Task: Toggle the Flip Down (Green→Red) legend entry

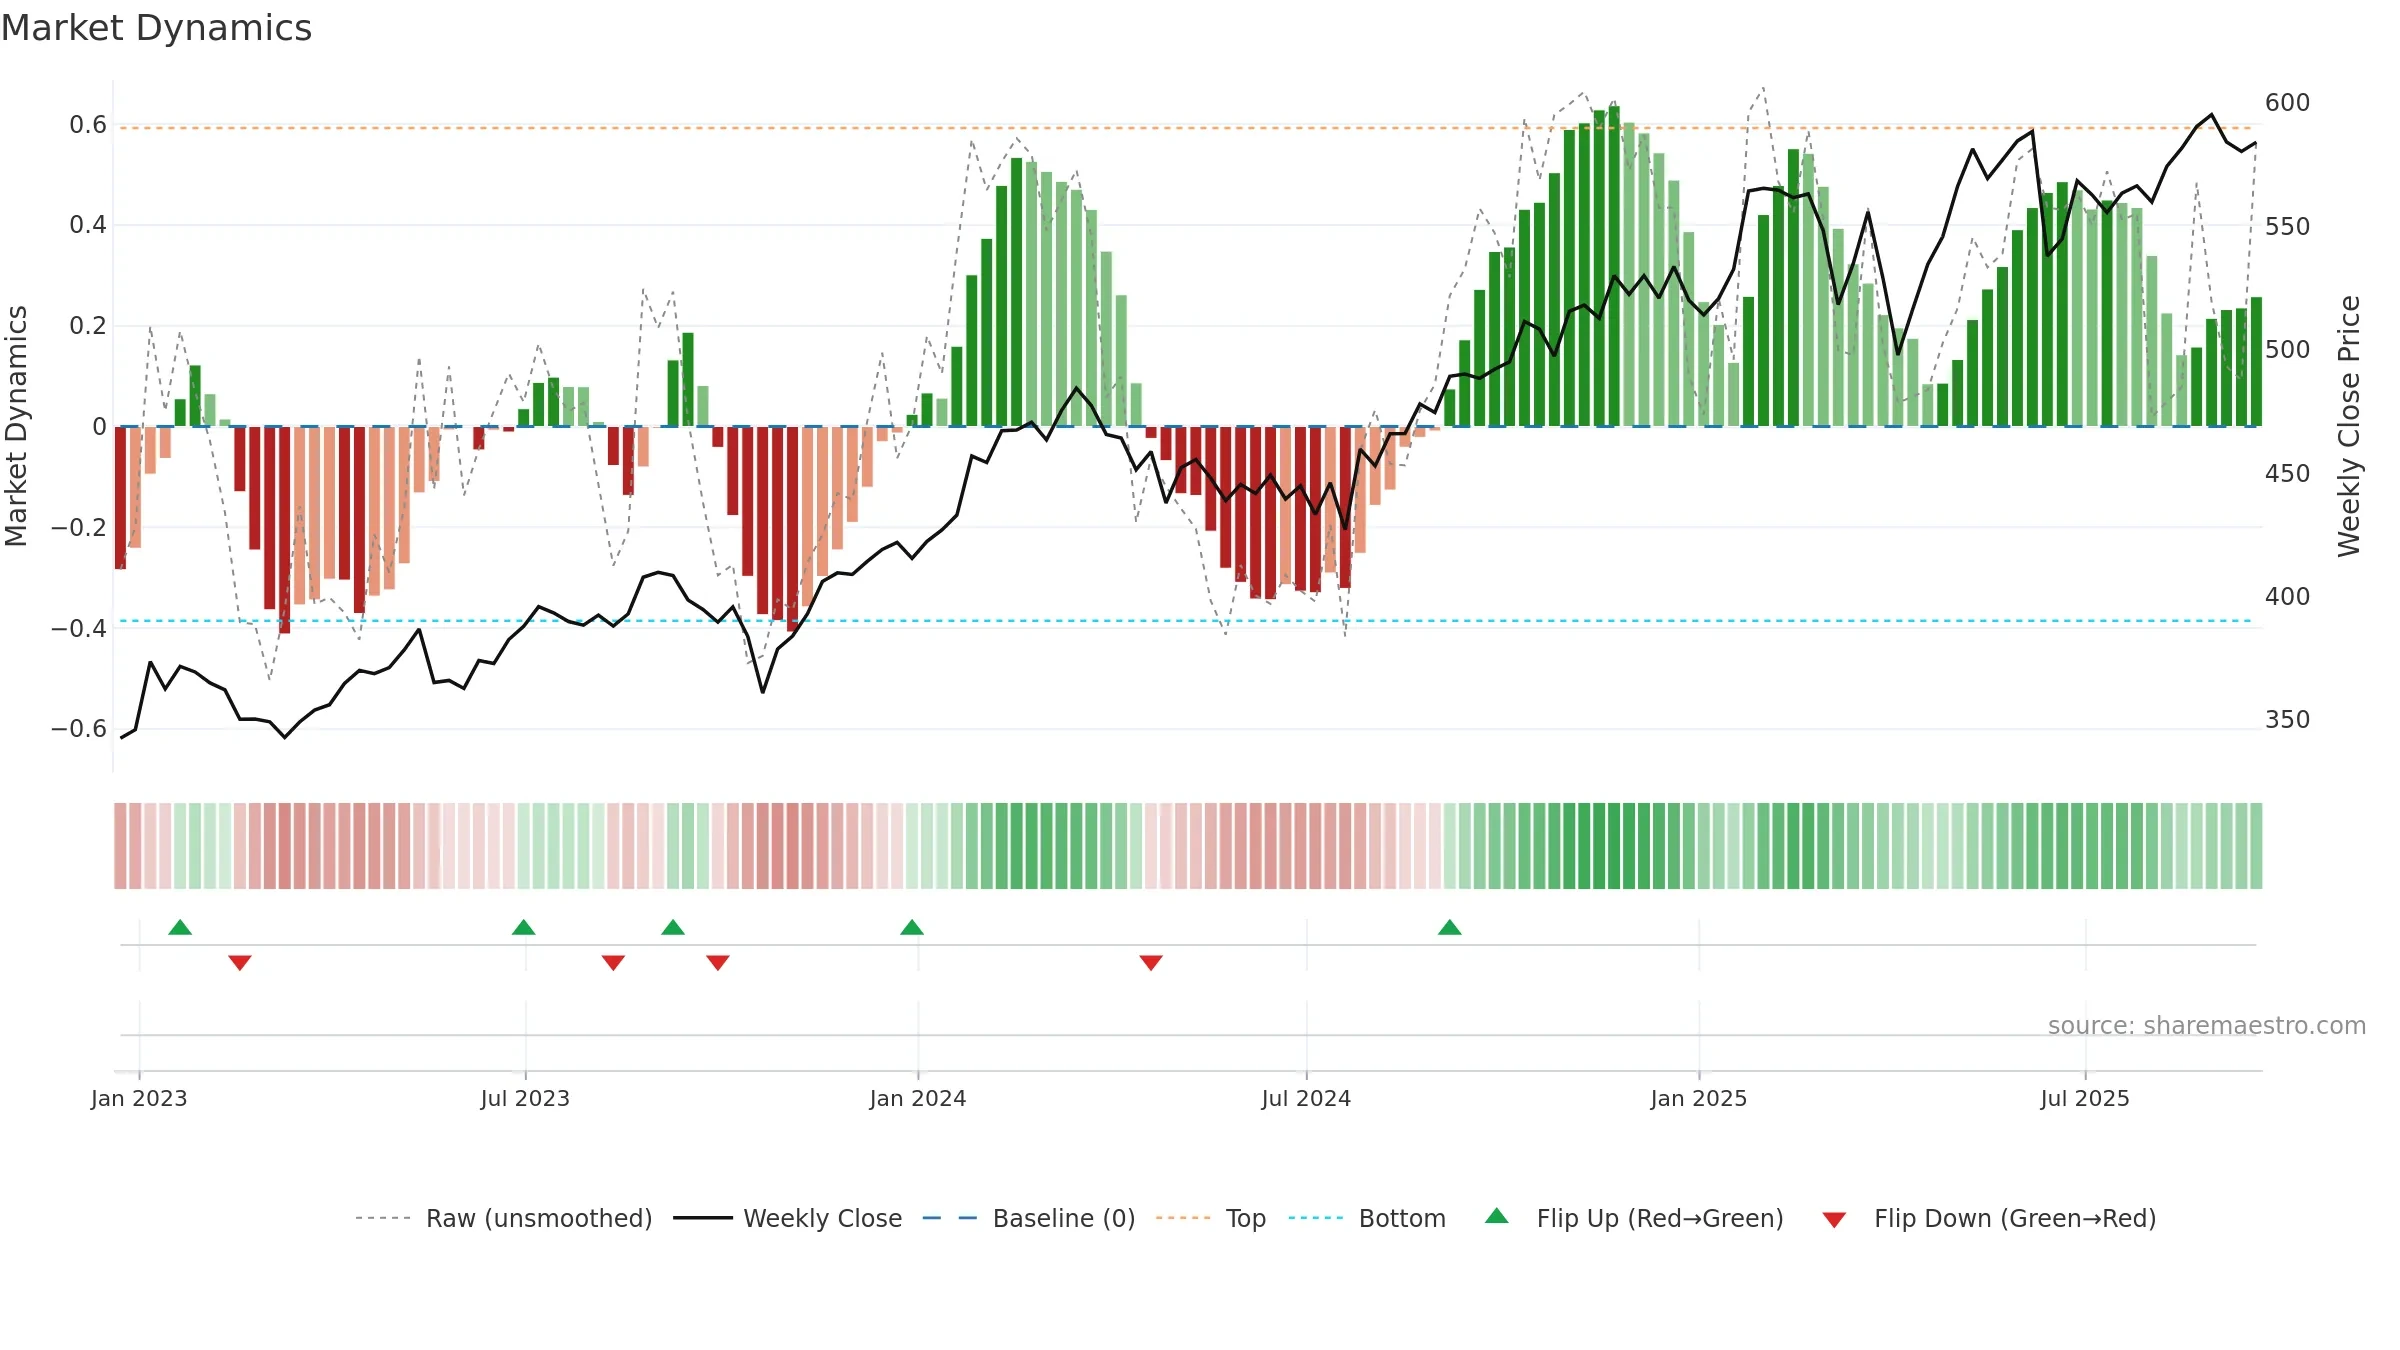Action: click(1988, 1218)
